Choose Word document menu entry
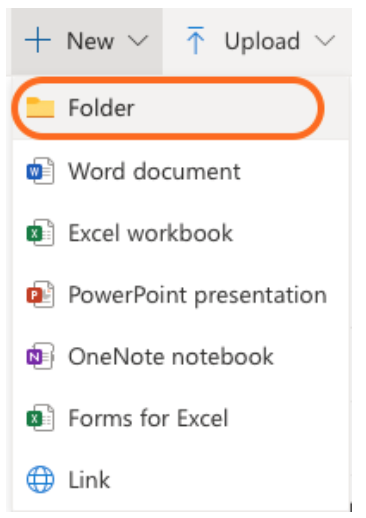366x518 pixels. point(181,171)
